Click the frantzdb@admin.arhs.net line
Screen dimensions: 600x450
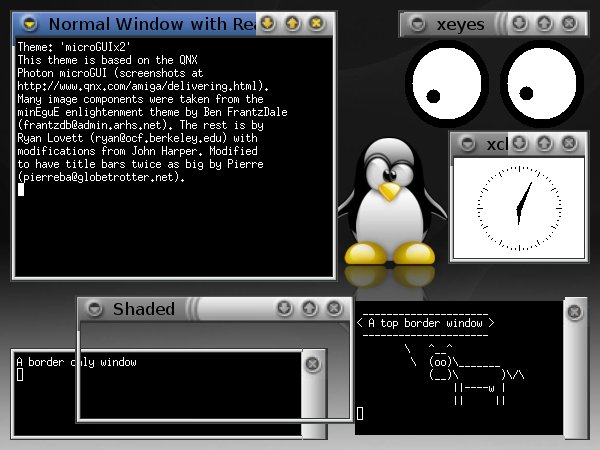[x=140, y=125]
